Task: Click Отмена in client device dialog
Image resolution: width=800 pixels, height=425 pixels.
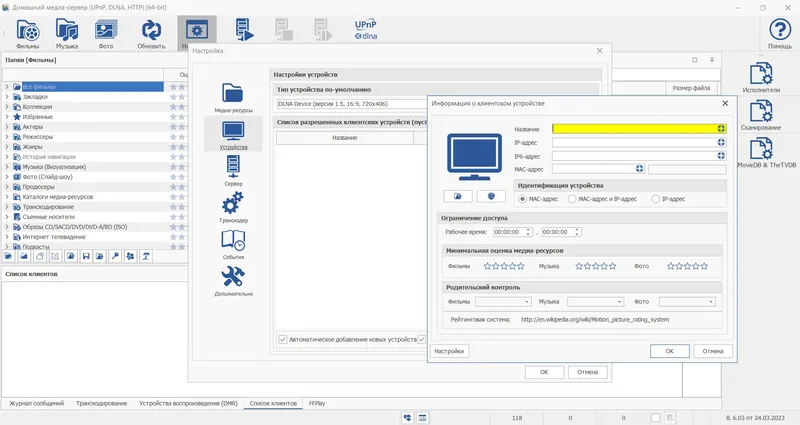Action: click(707, 351)
